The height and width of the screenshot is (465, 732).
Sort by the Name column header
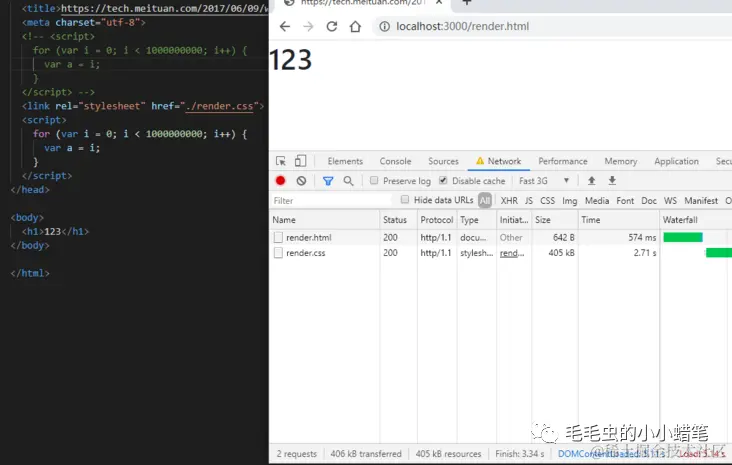pyautogui.click(x=324, y=220)
